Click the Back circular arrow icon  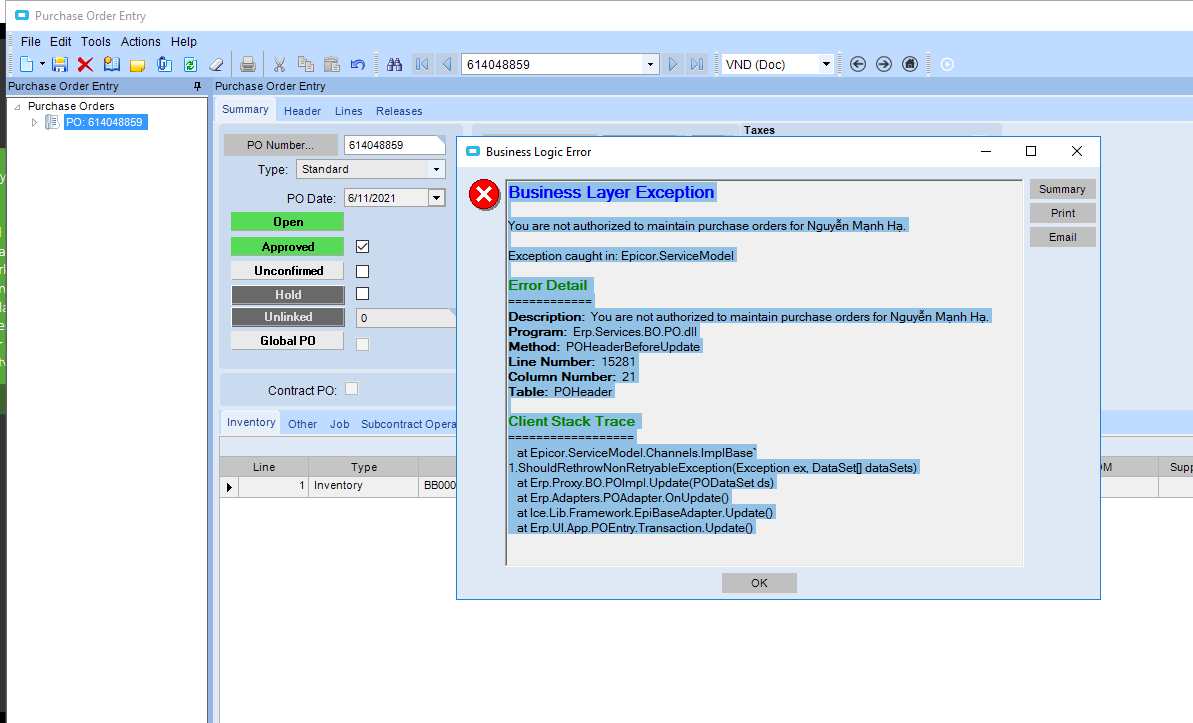point(858,65)
